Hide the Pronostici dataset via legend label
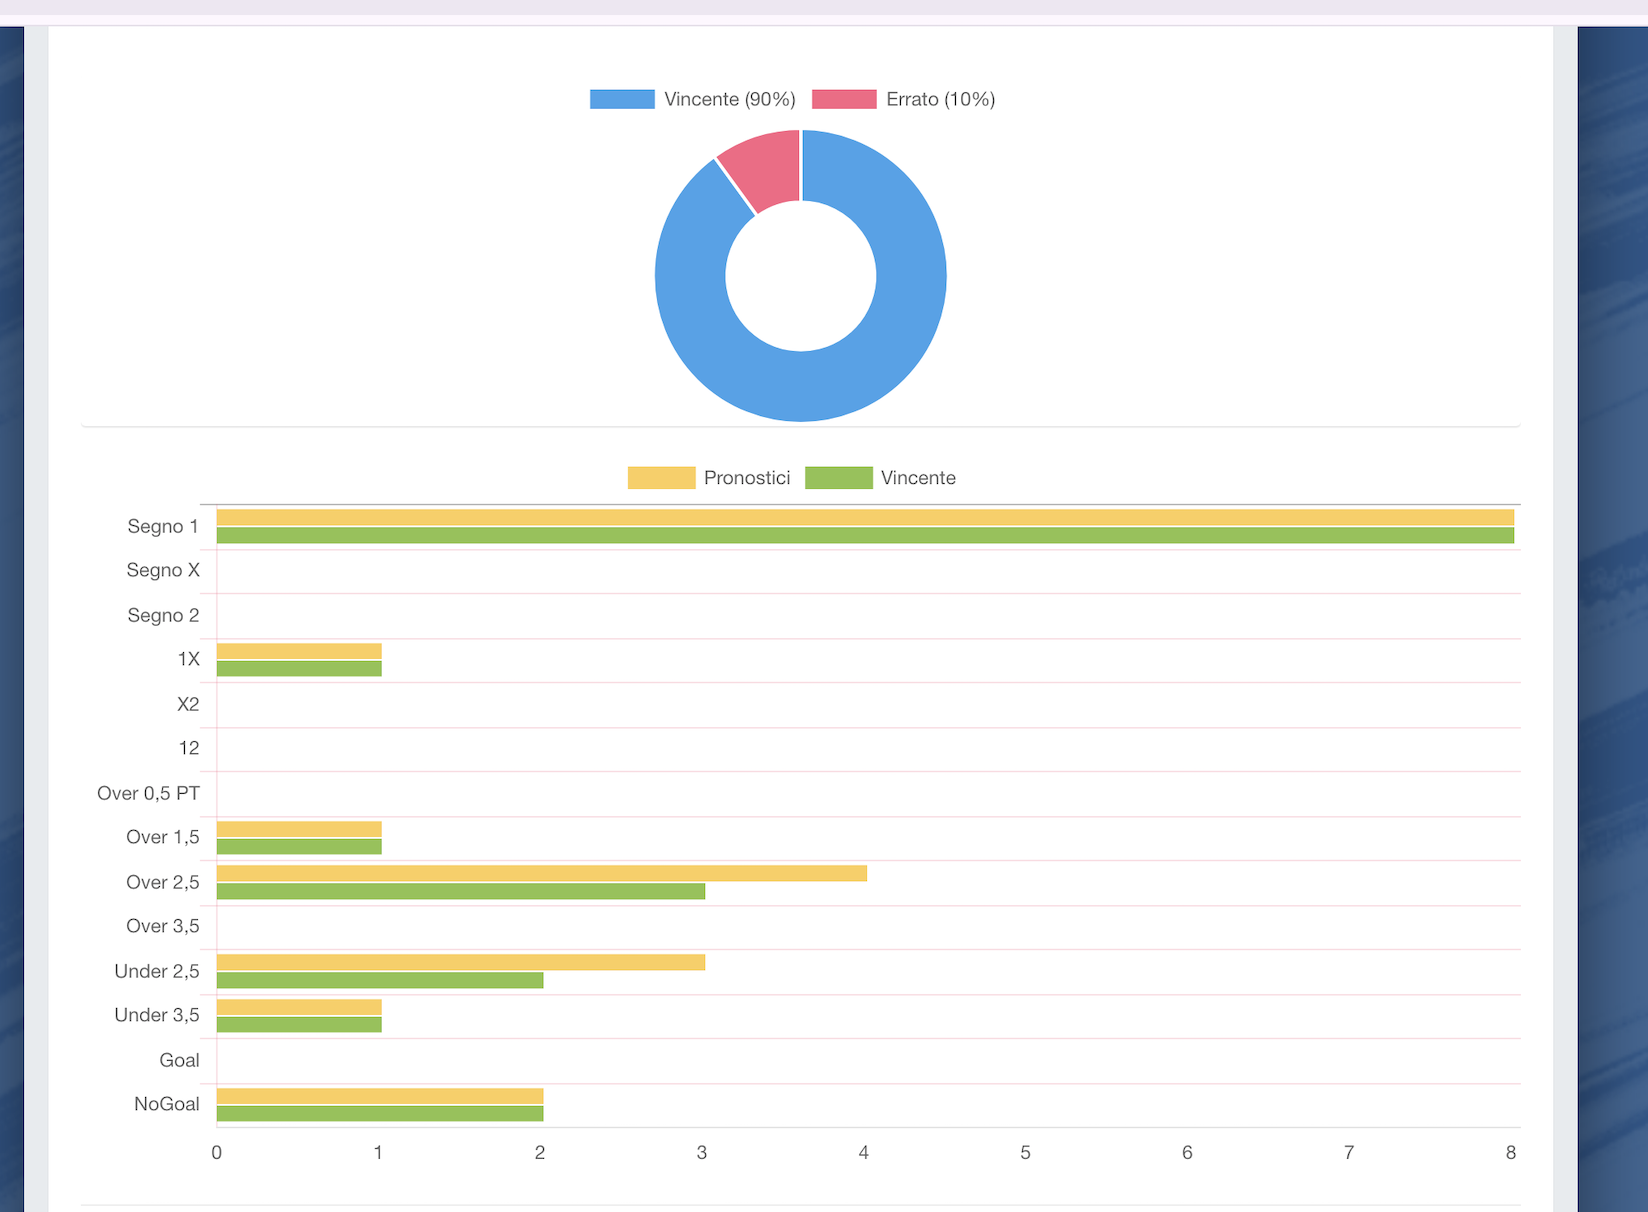The image size is (1648, 1212). [746, 478]
